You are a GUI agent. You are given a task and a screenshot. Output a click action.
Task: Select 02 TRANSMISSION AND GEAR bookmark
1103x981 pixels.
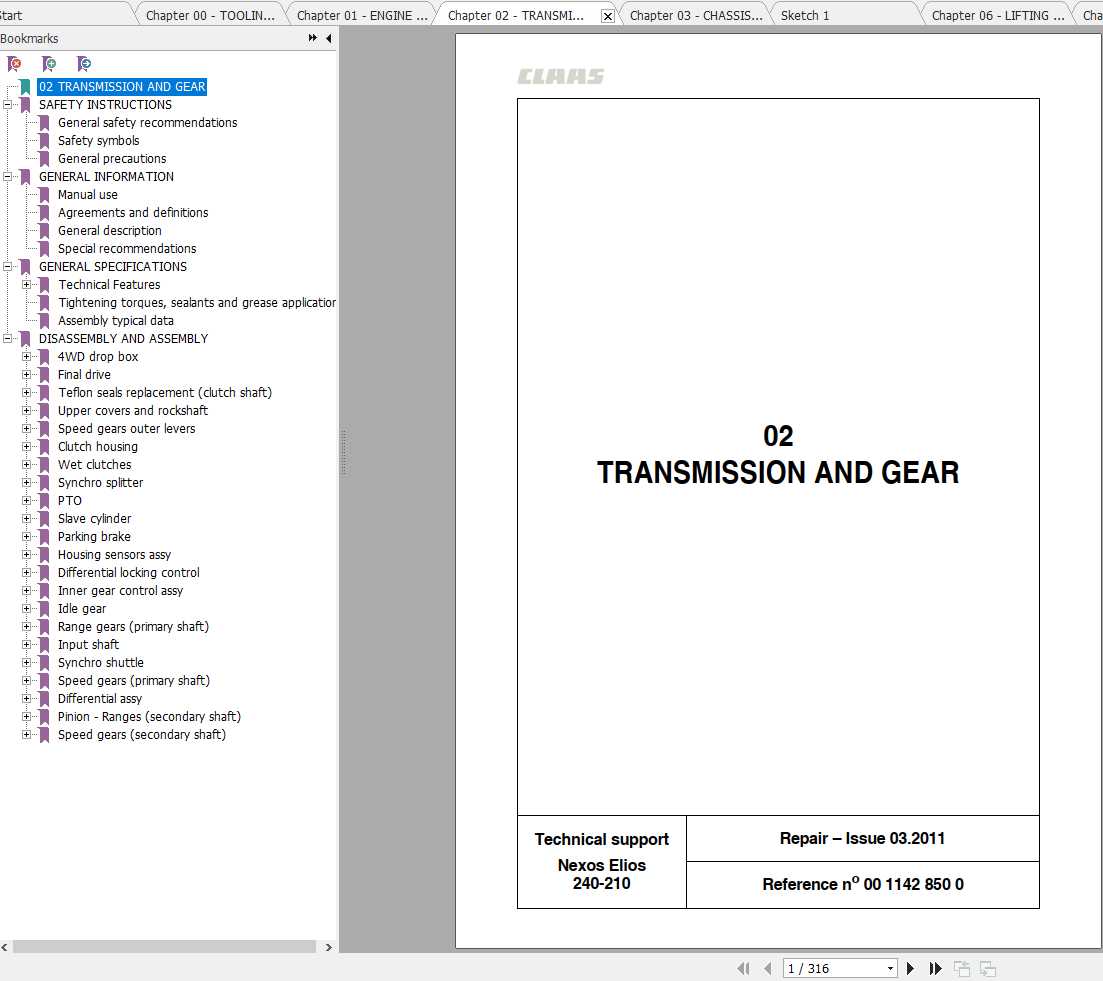click(x=122, y=86)
